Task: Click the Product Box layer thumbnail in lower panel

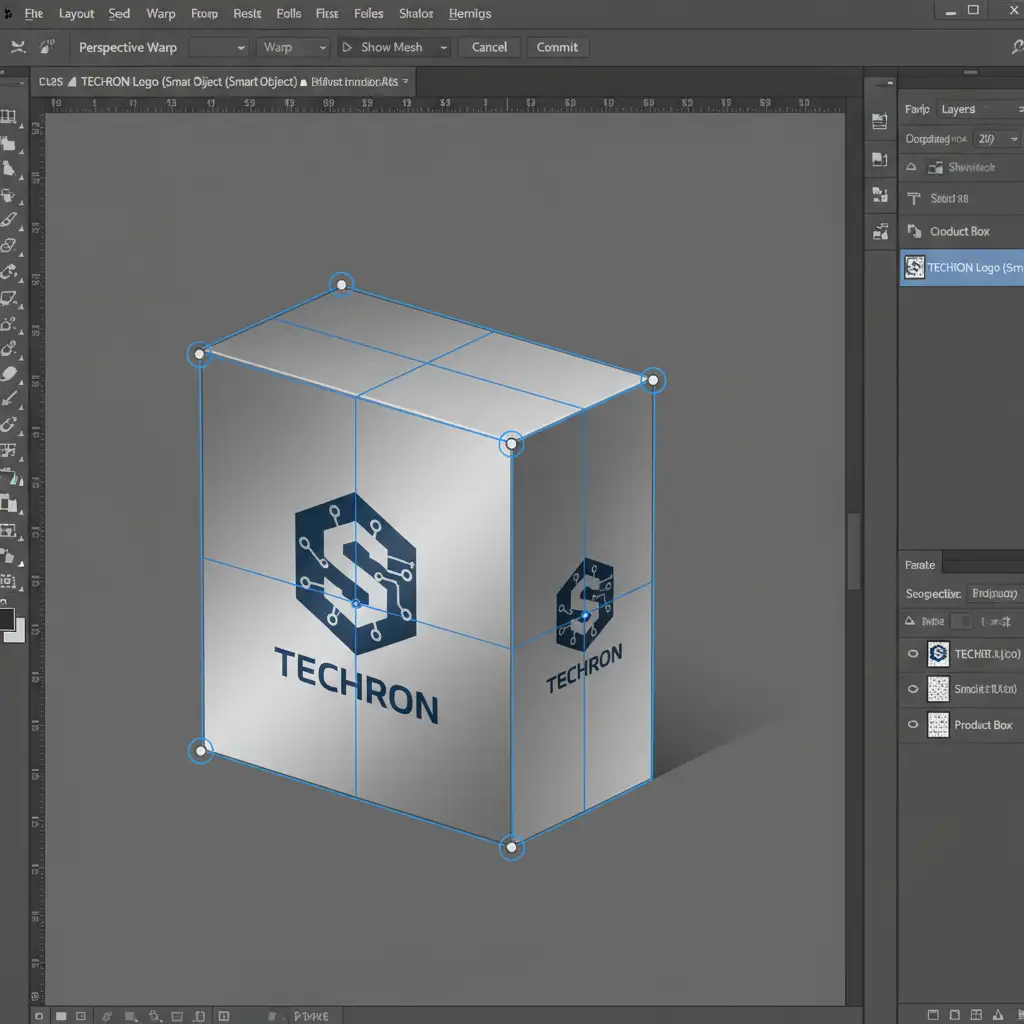Action: point(938,725)
